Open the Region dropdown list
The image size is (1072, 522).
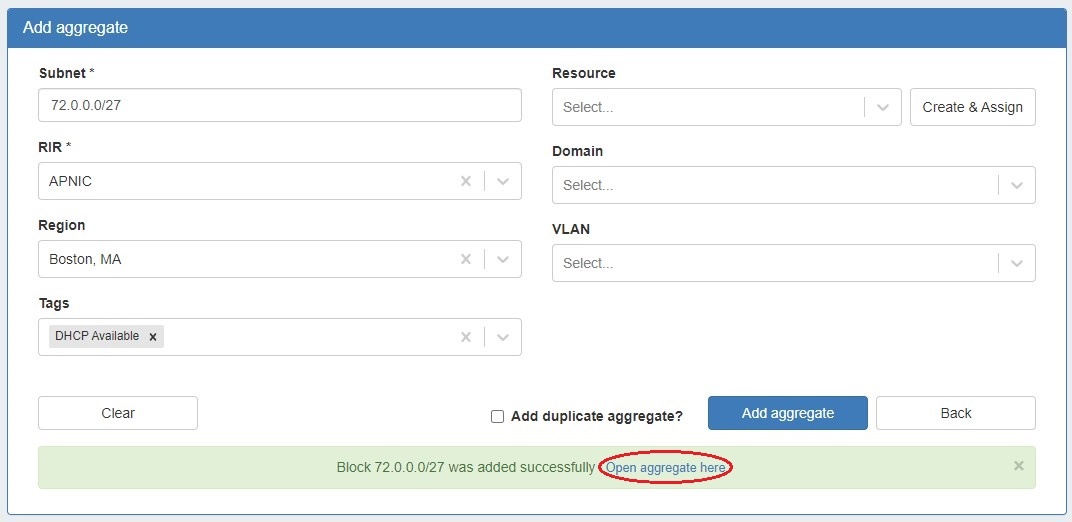pyautogui.click(x=503, y=259)
